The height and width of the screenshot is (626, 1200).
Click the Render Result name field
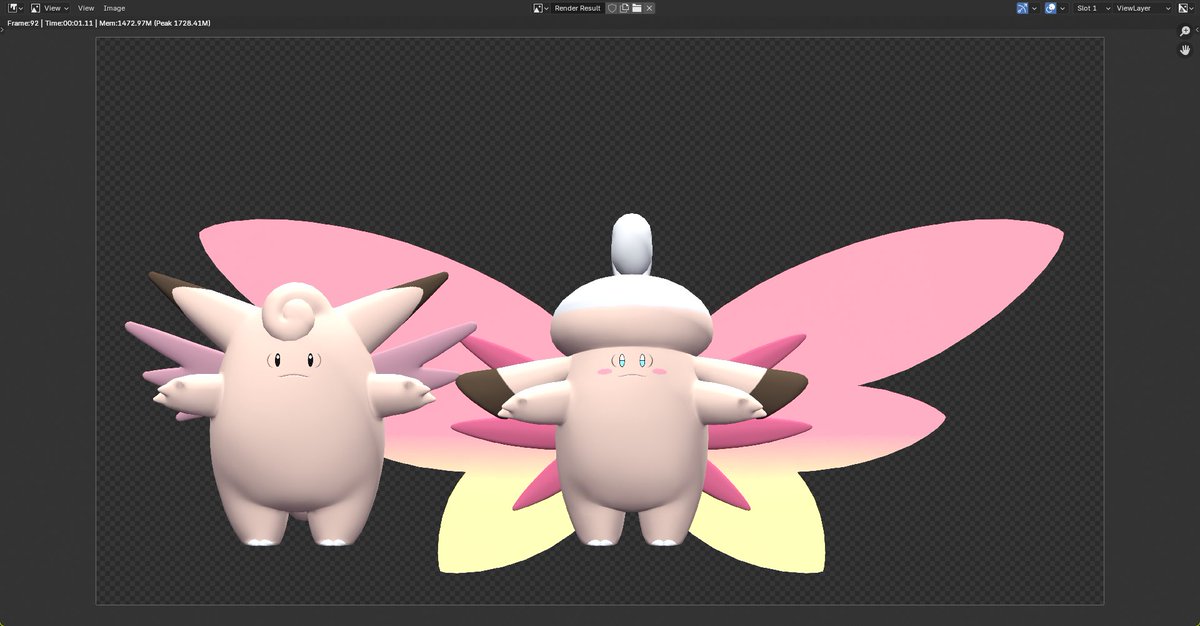click(x=577, y=8)
